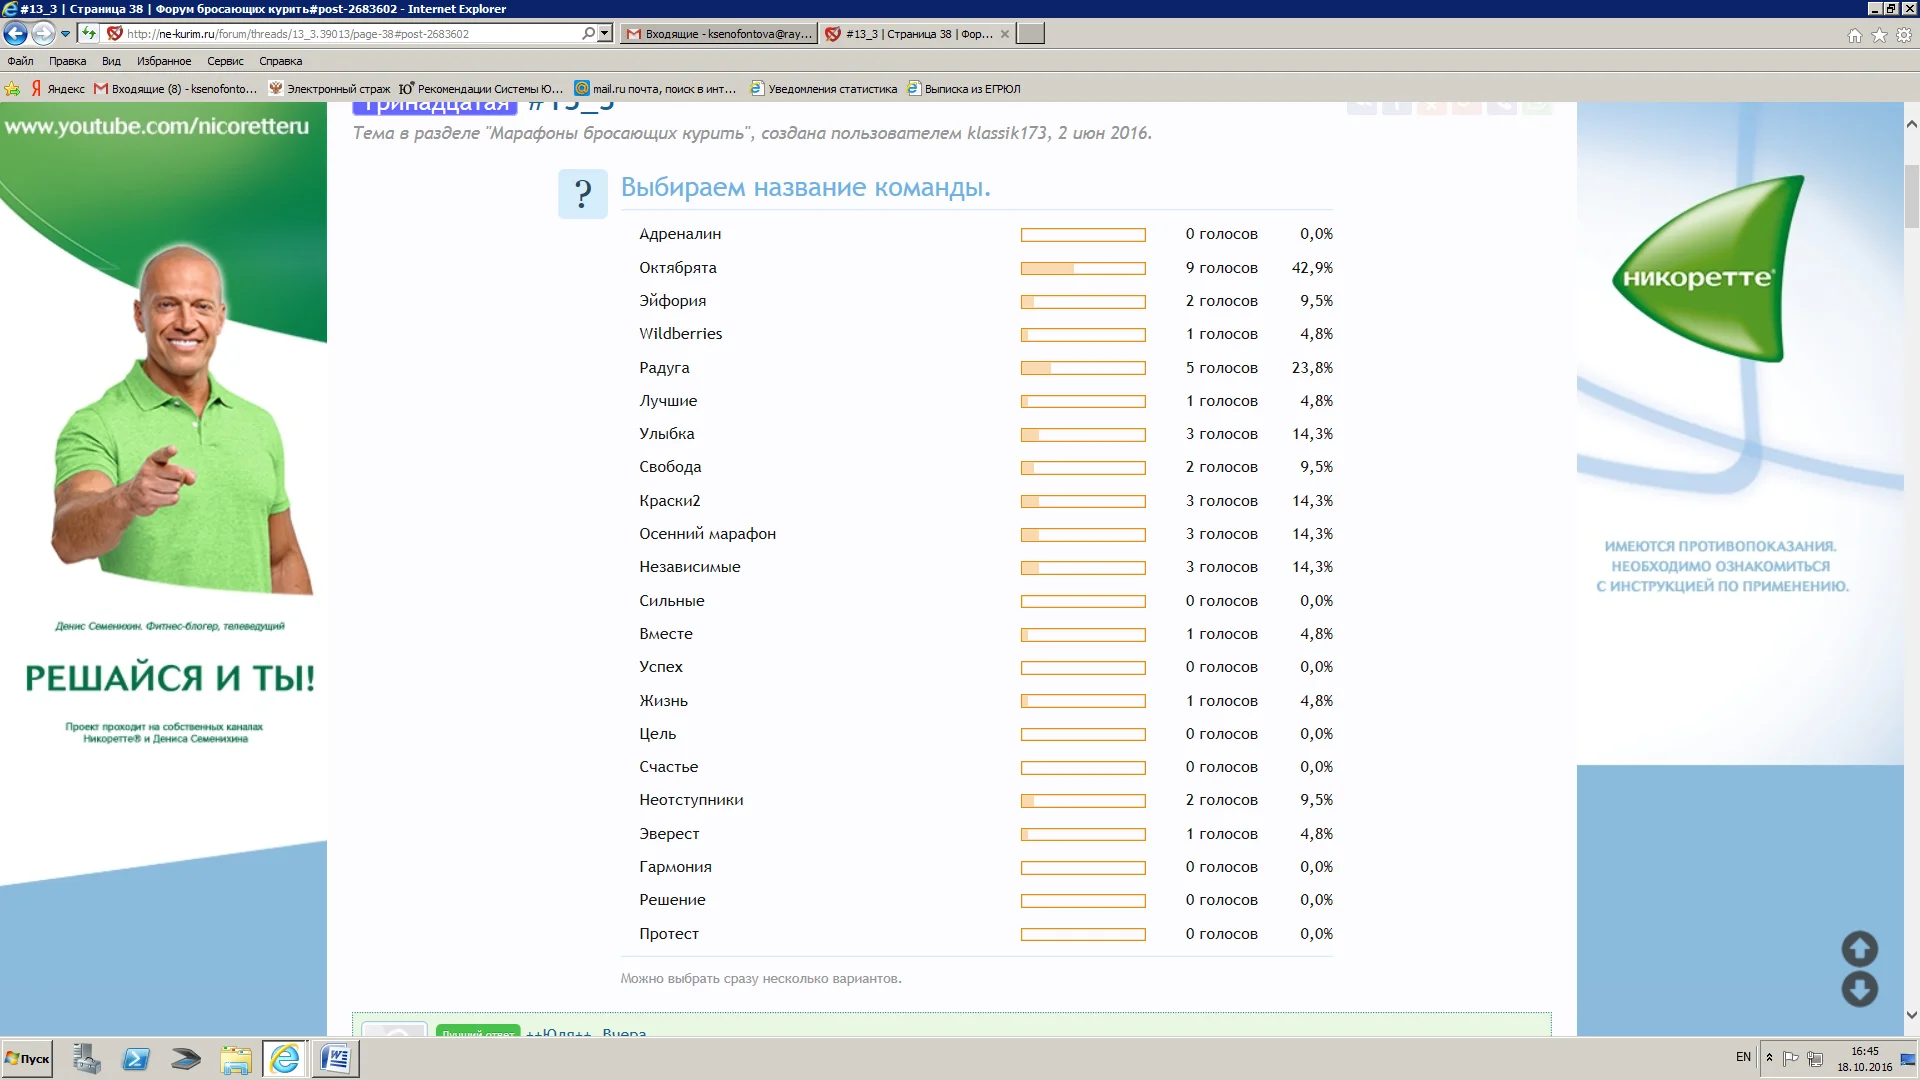Open recent pages dropdown next to Forward
1920x1080 pixels.
pos(66,34)
